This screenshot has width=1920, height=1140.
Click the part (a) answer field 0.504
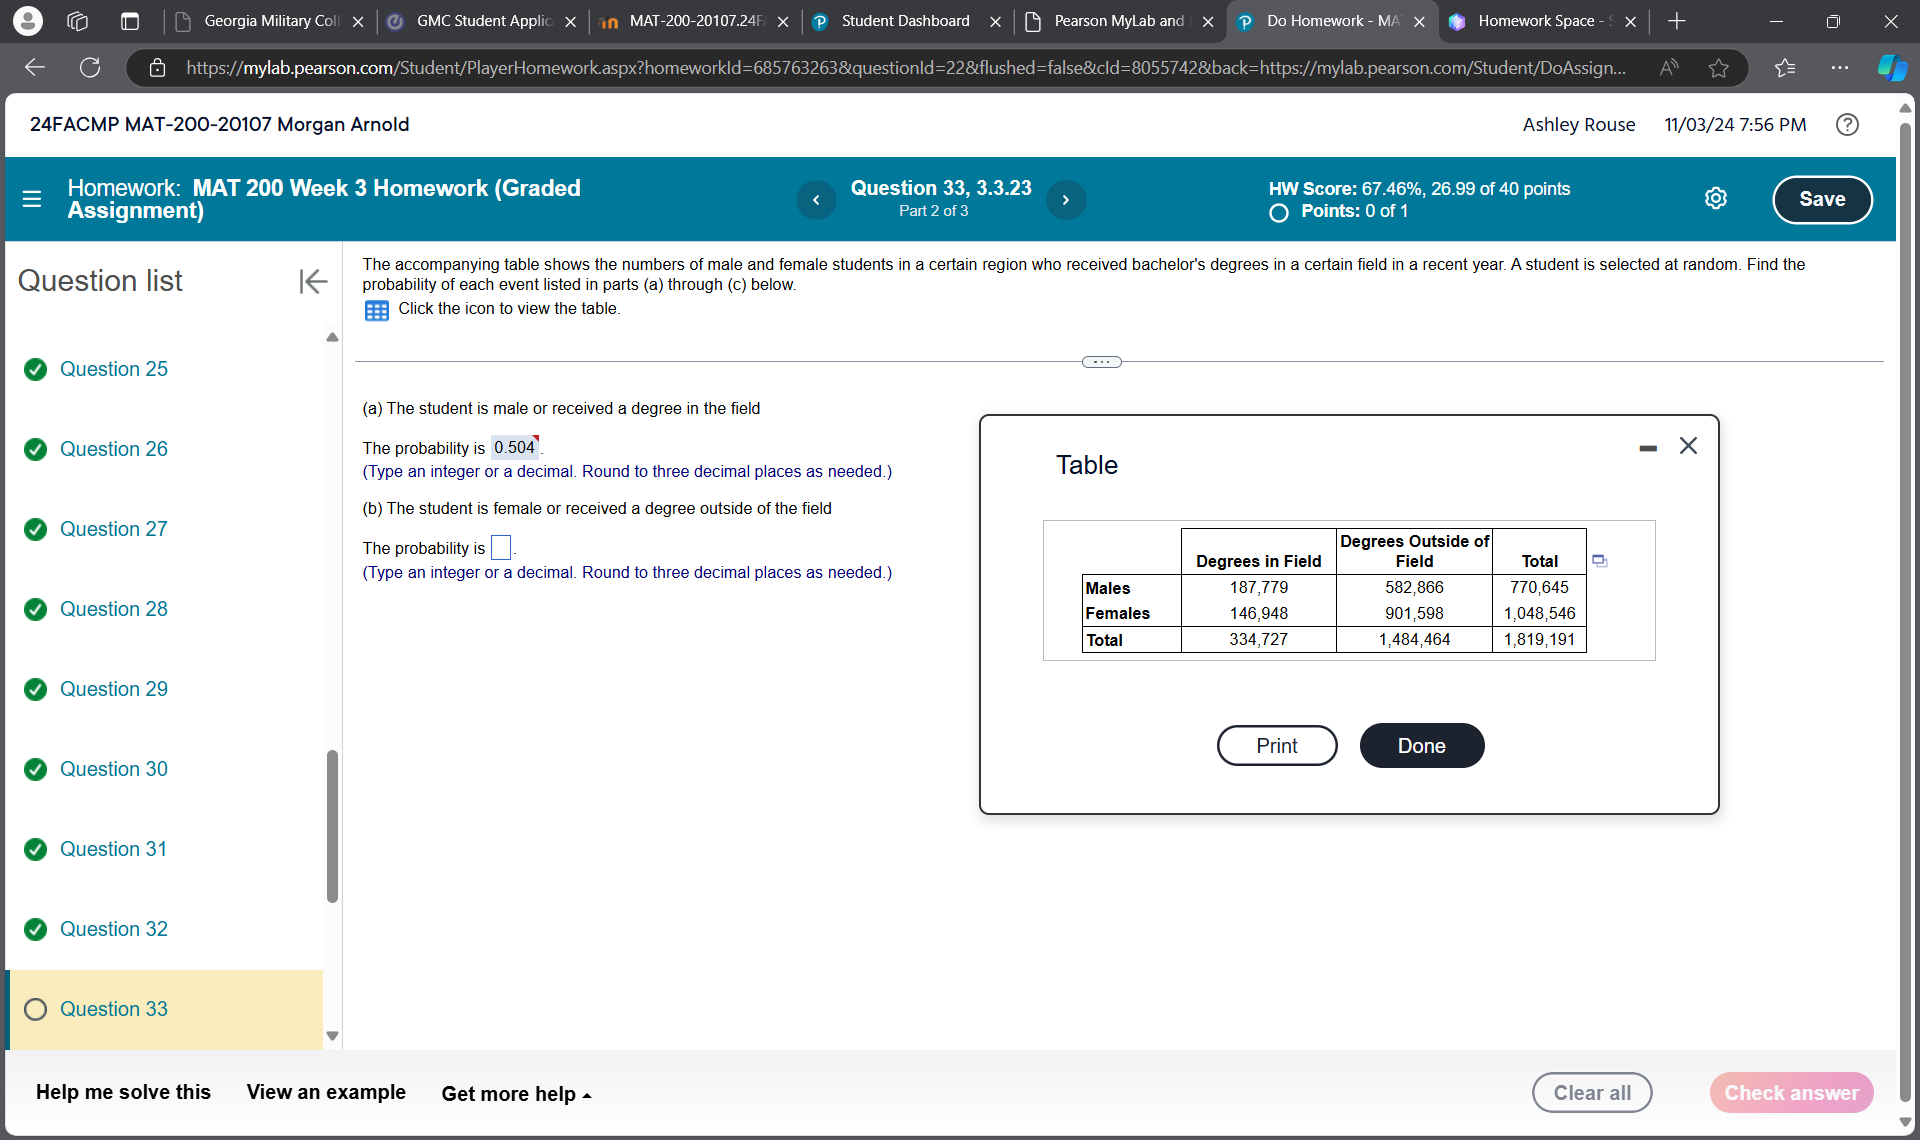tap(514, 447)
